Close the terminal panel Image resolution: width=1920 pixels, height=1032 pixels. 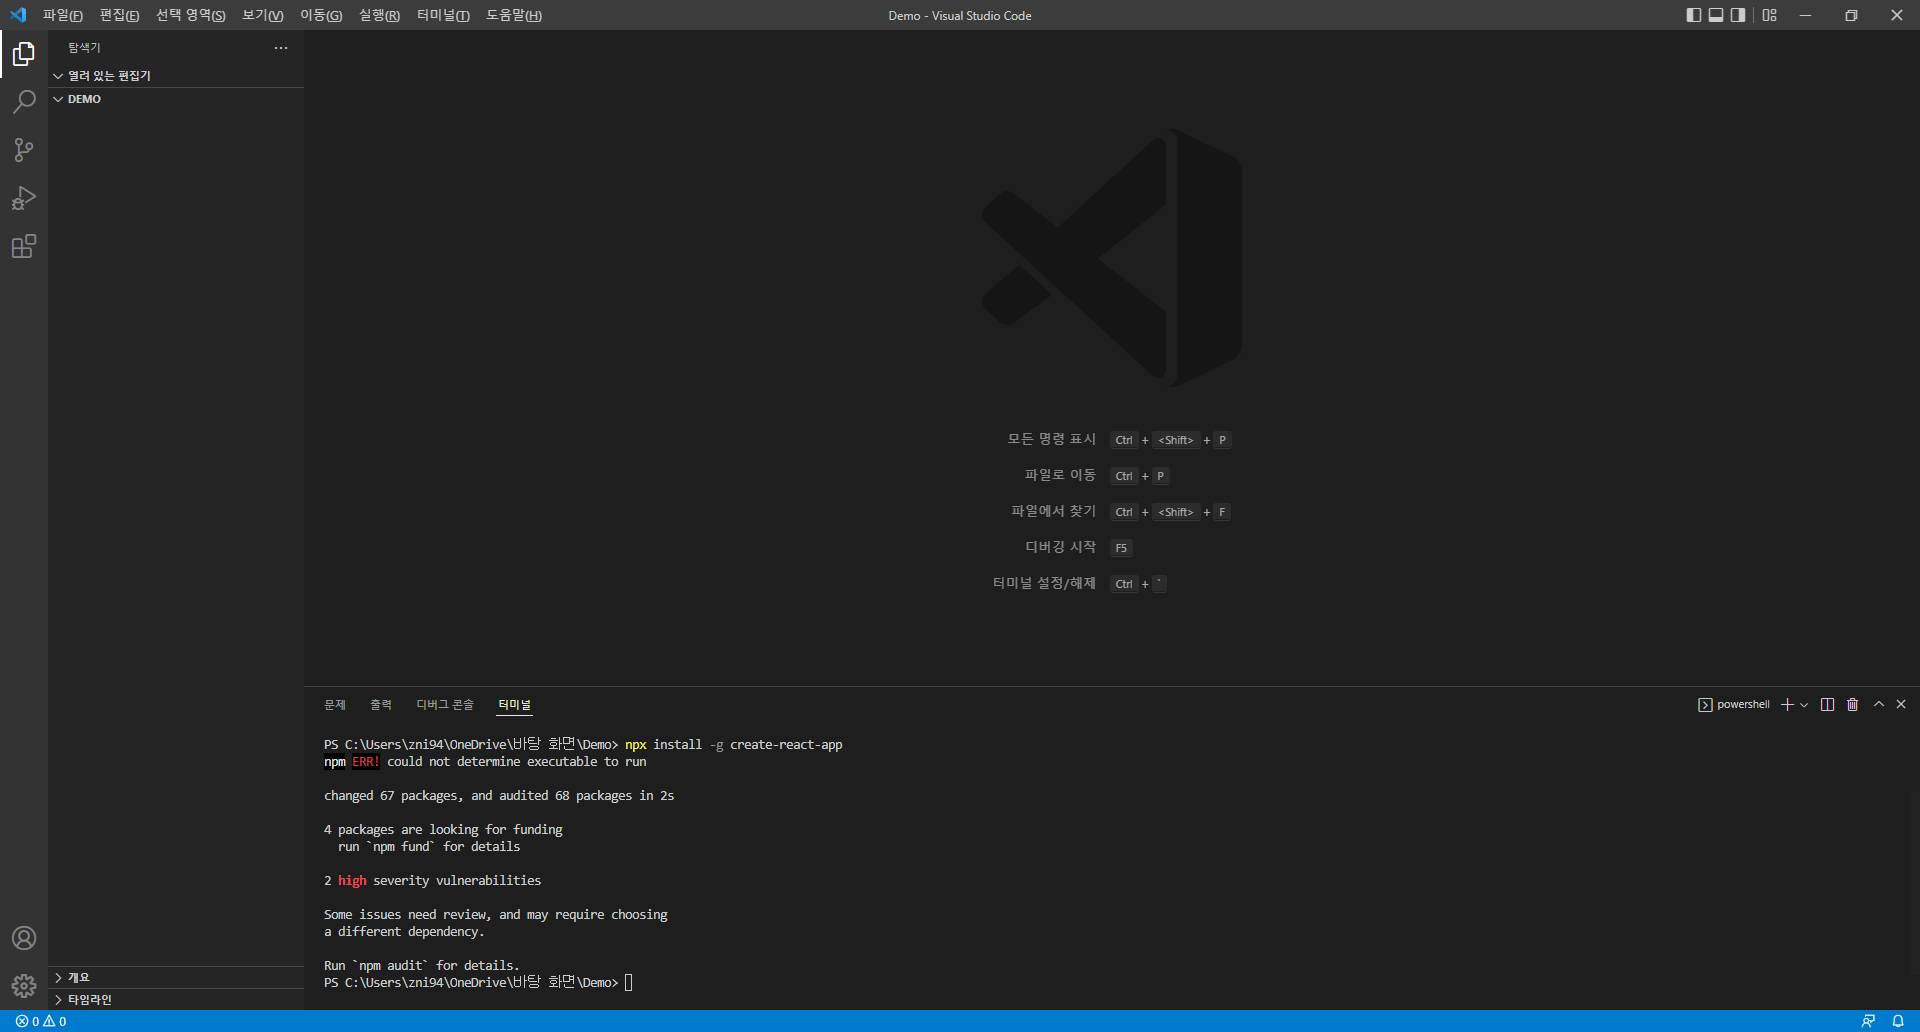pyautogui.click(x=1901, y=704)
